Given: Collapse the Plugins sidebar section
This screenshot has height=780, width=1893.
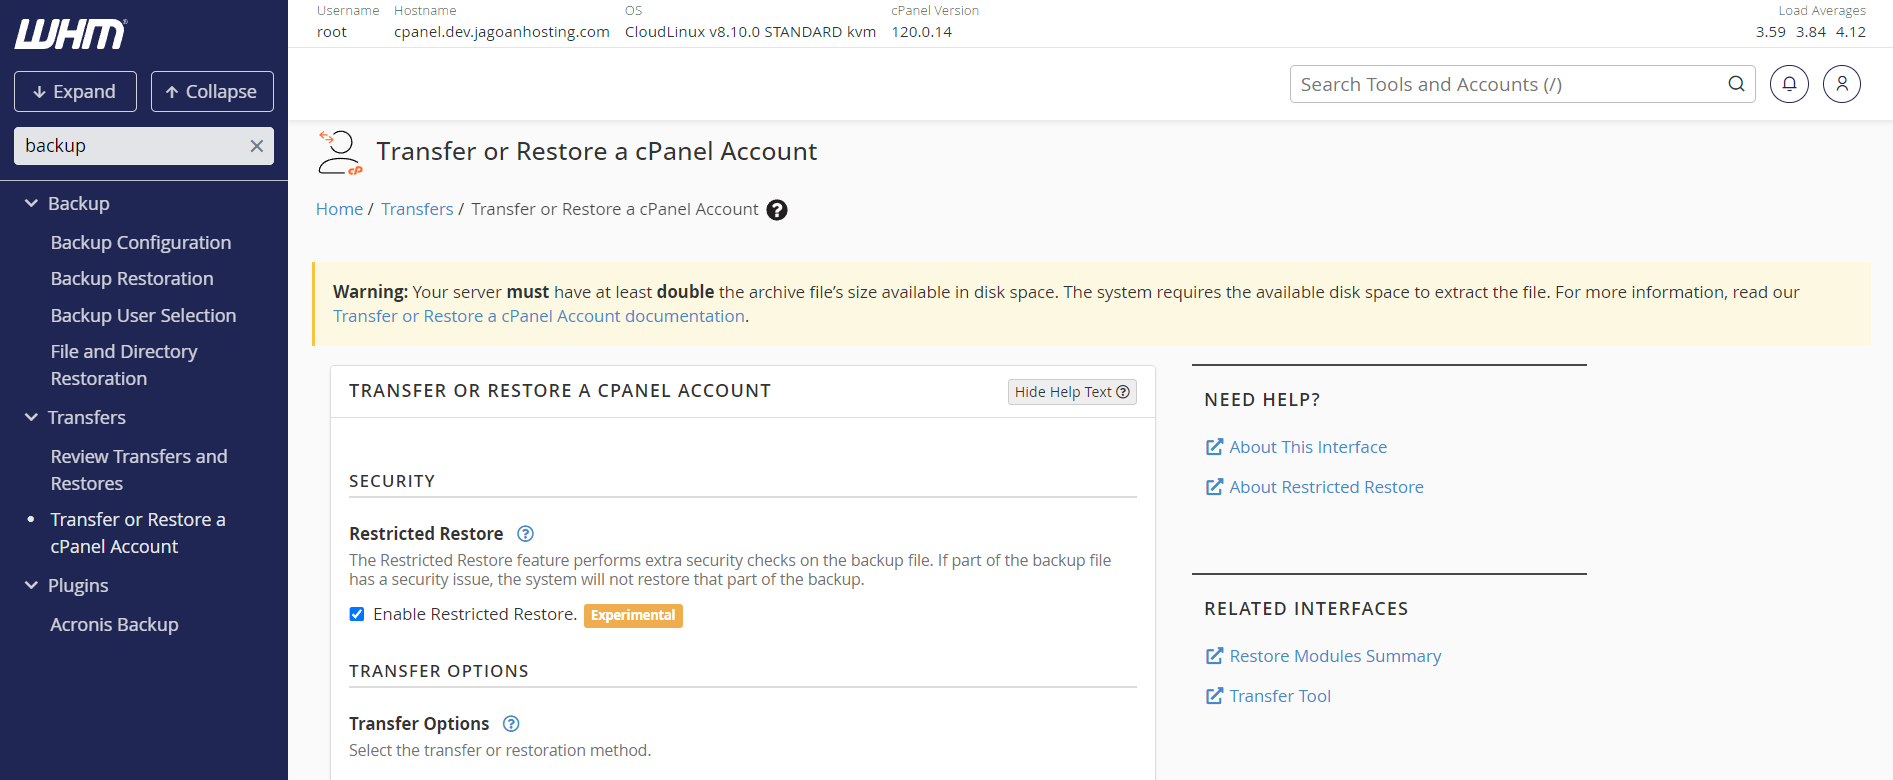Looking at the screenshot, I should (x=32, y=585).
